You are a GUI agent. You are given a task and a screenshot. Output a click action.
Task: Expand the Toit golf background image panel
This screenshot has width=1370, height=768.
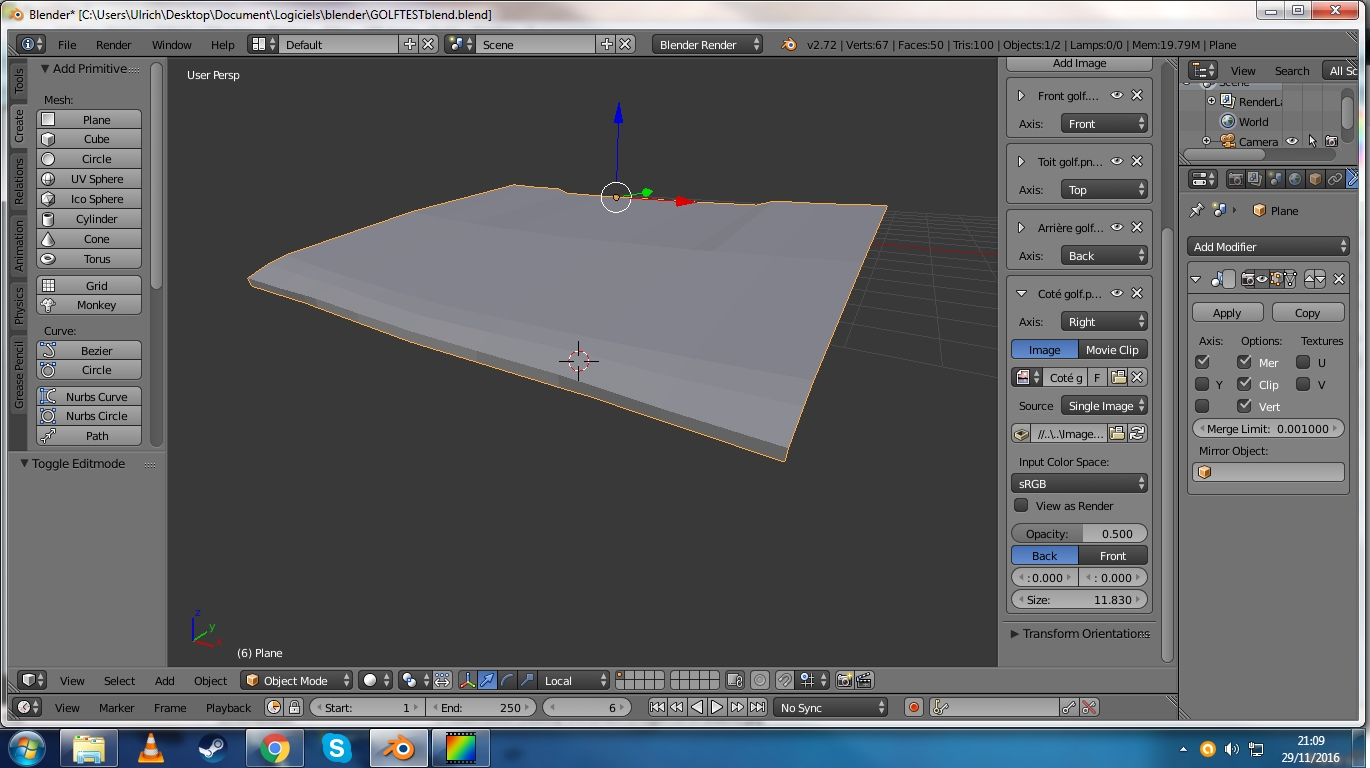point(1021,162)
